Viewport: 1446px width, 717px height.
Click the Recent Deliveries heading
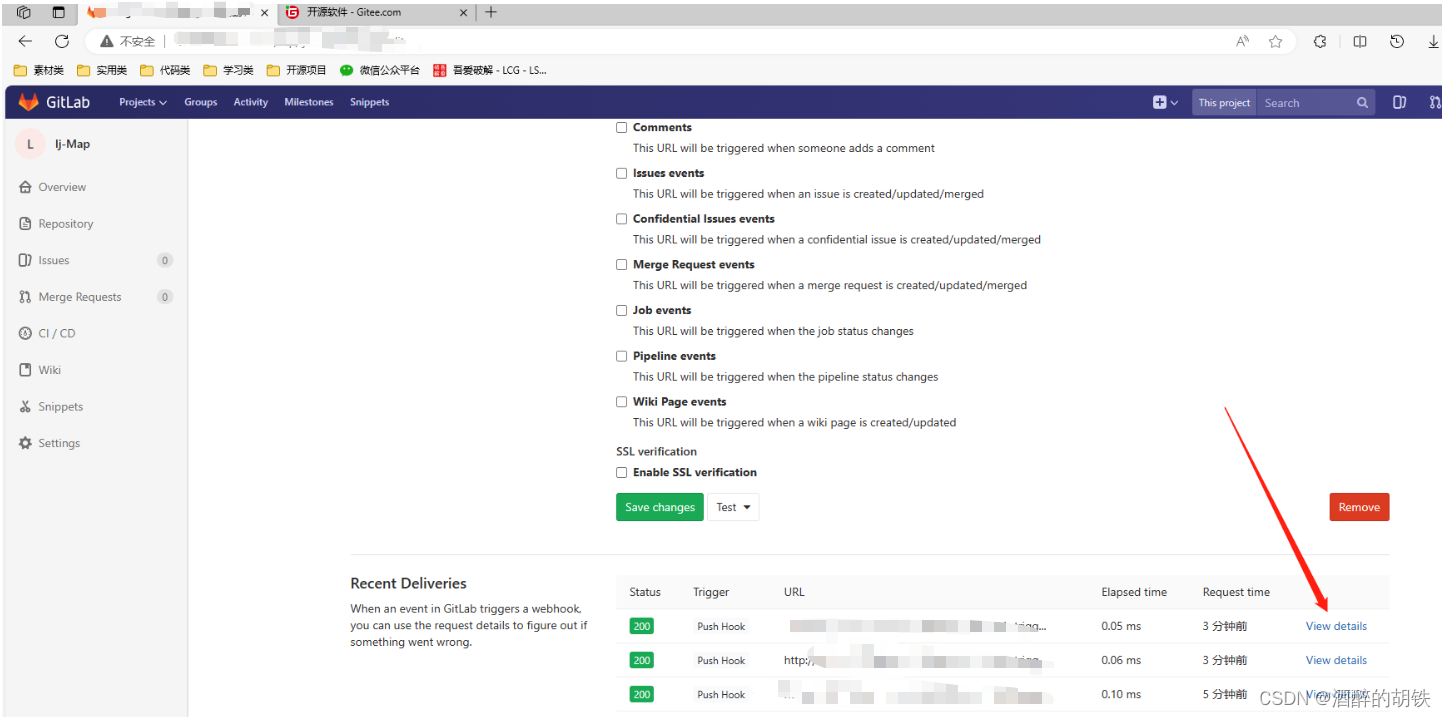coord(408,583)
